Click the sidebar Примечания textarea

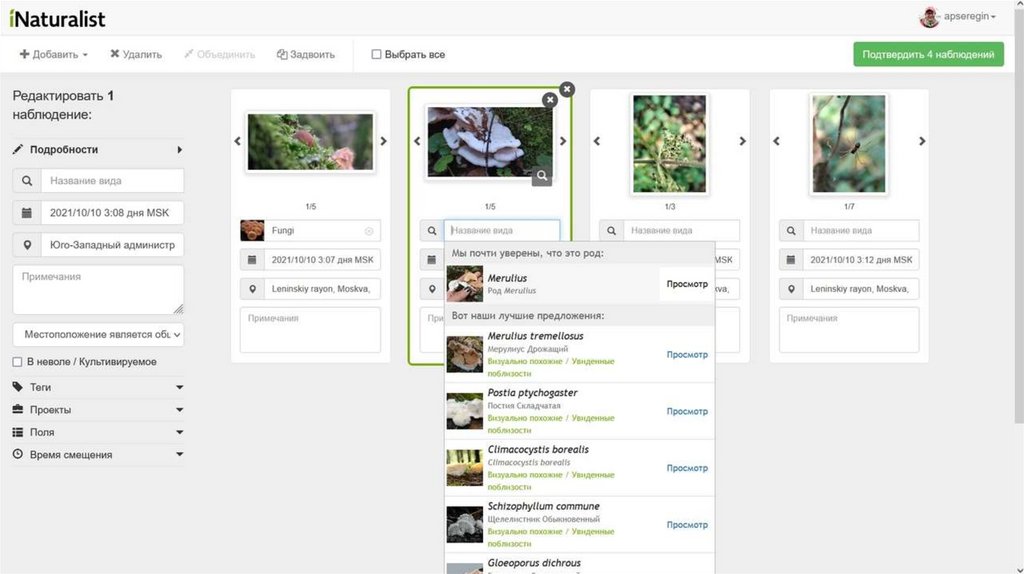tap(98, 290)
